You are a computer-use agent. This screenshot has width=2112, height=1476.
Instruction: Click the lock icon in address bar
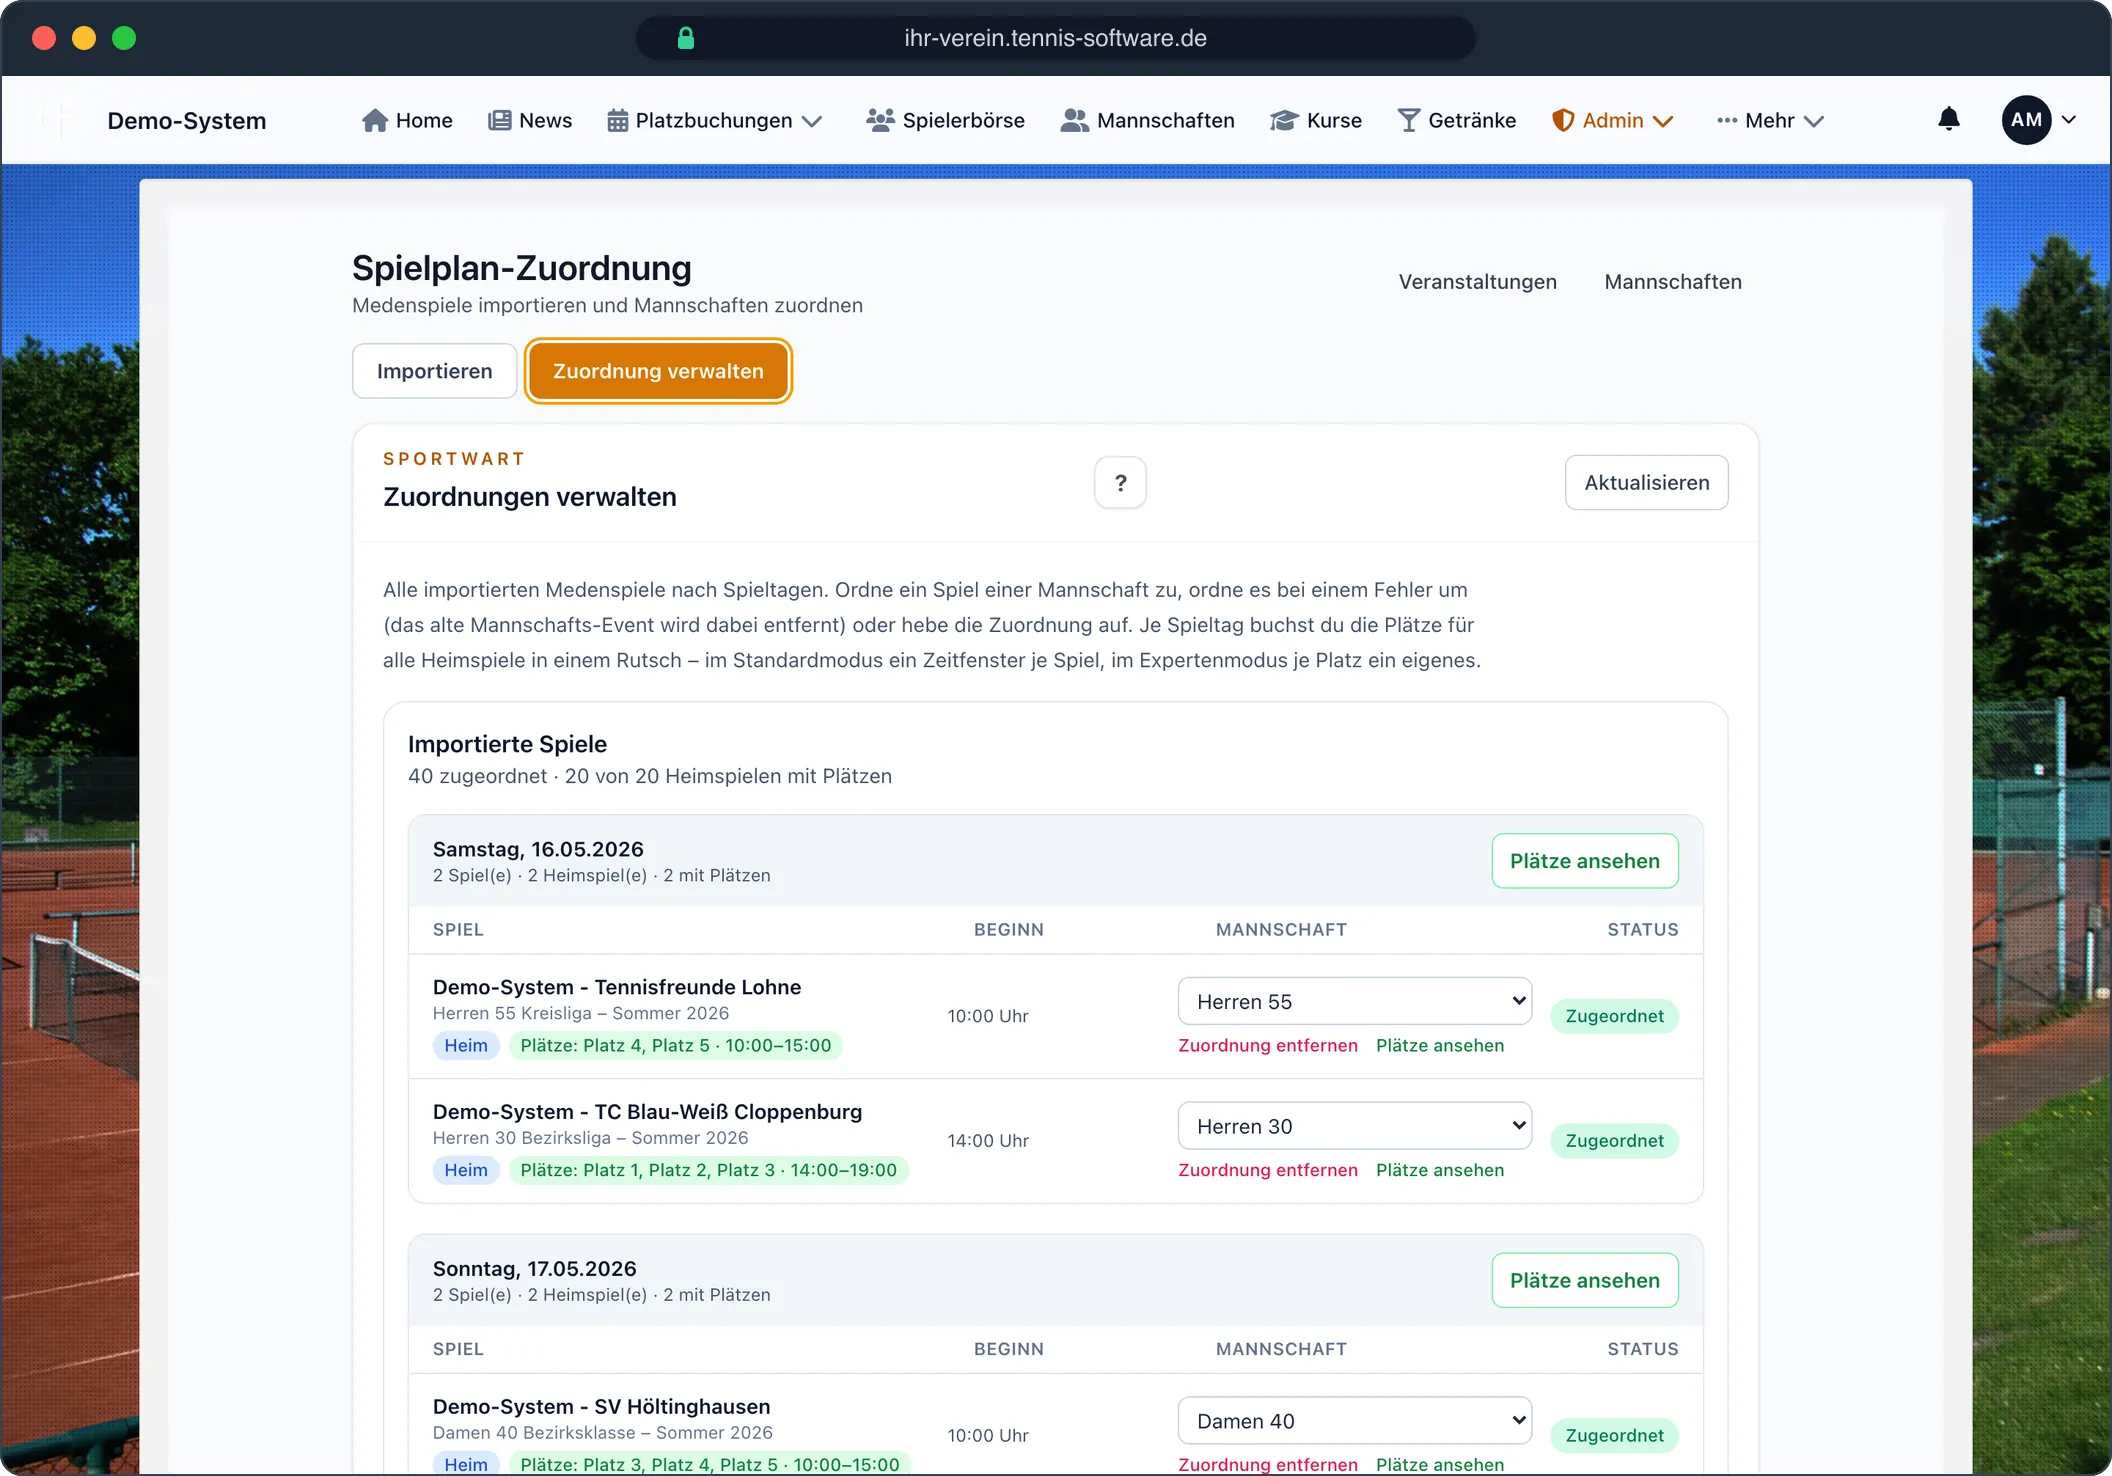(686, 38)
